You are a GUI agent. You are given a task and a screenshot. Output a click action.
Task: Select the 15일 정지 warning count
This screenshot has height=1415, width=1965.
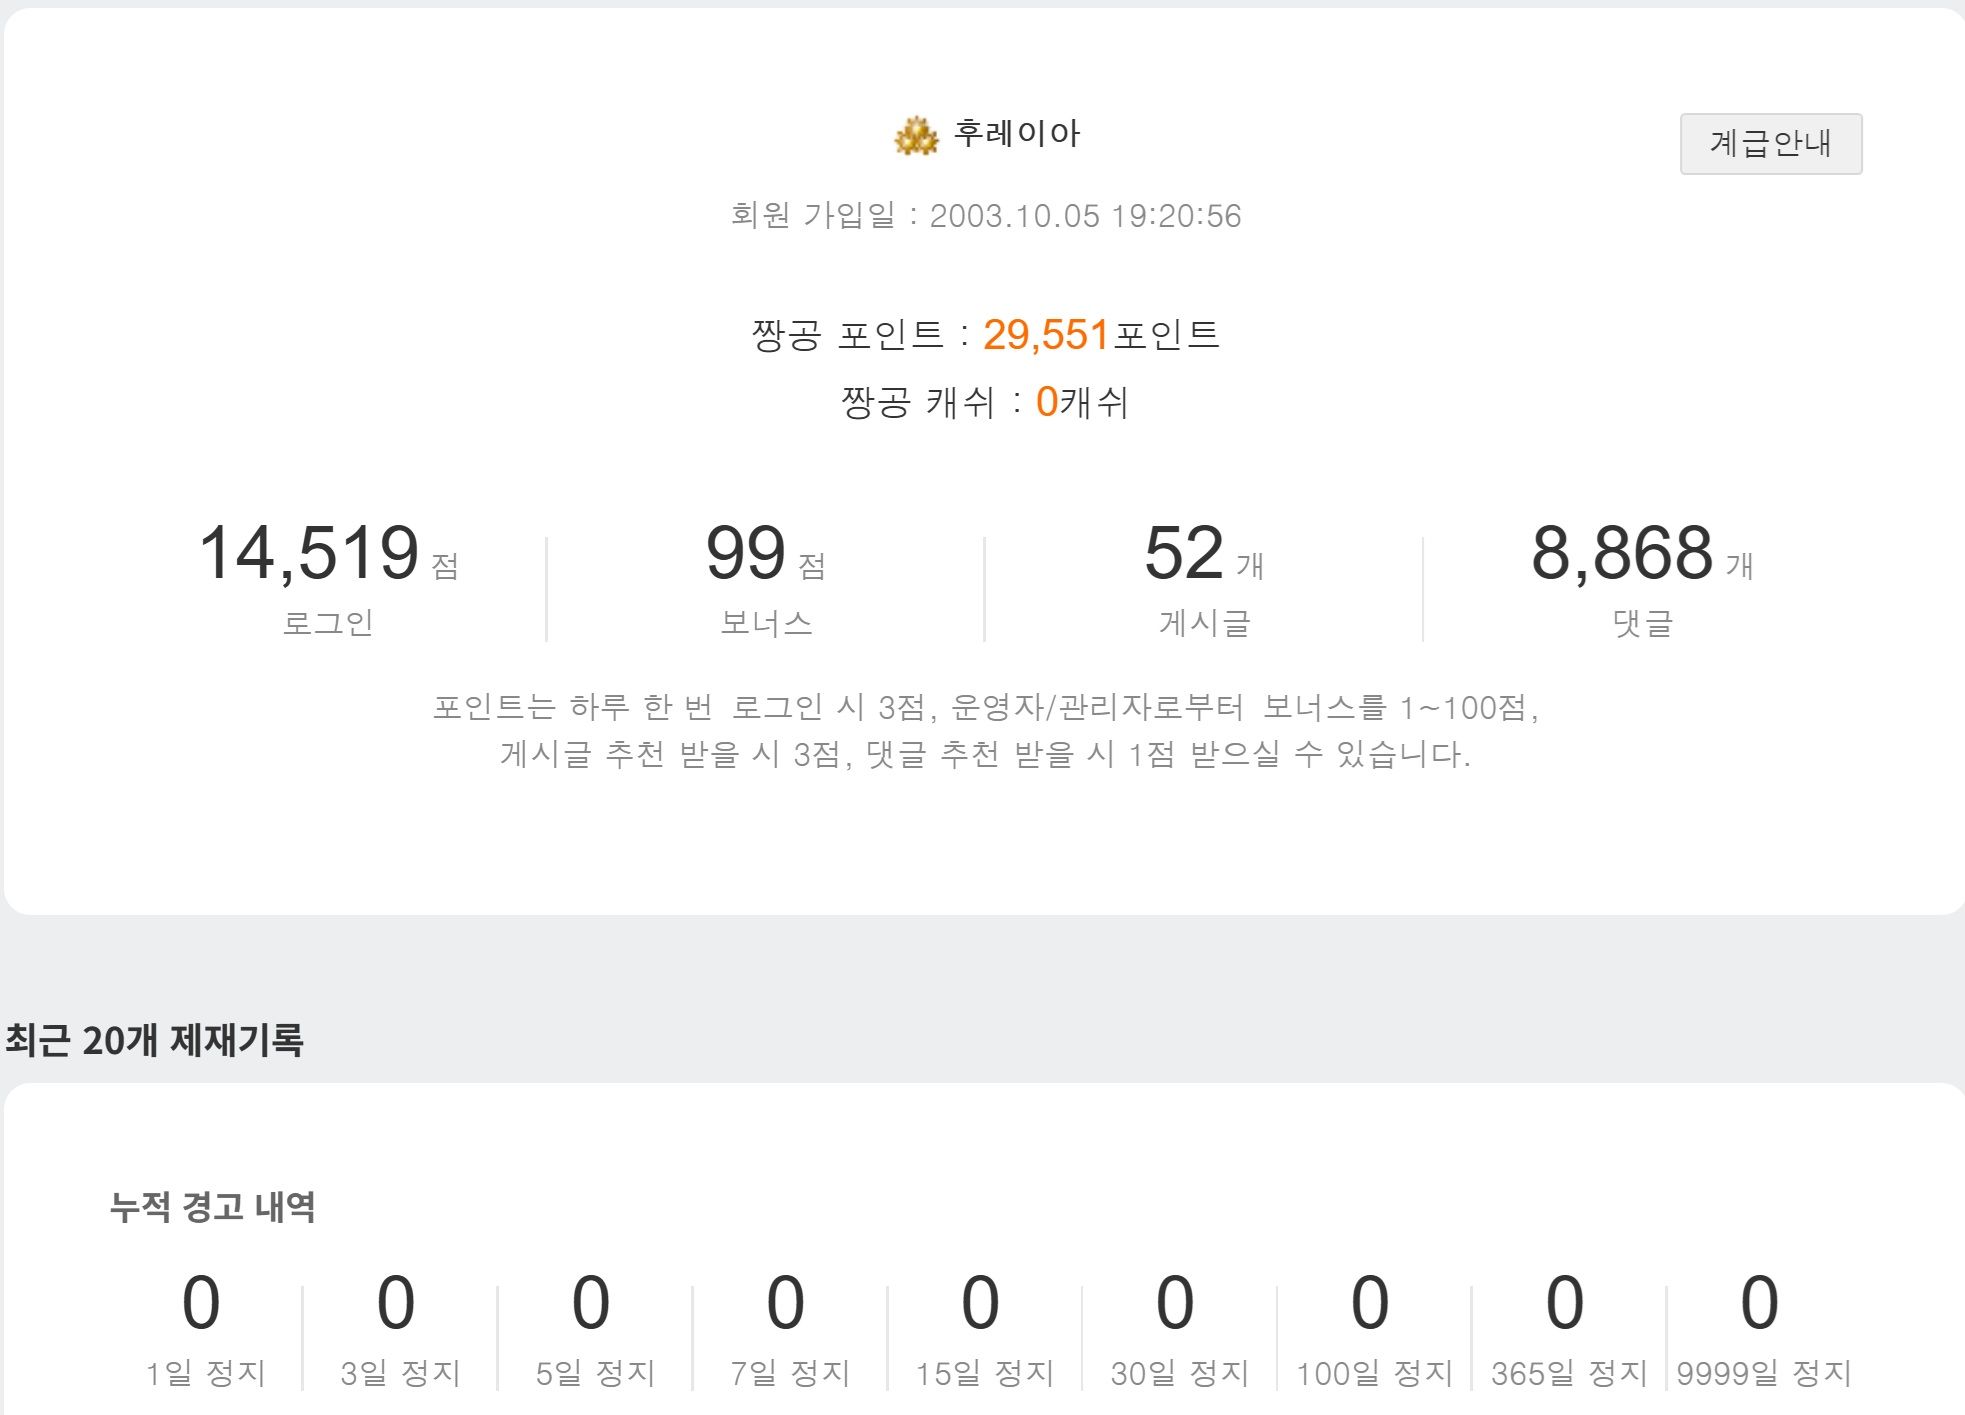981,1303
